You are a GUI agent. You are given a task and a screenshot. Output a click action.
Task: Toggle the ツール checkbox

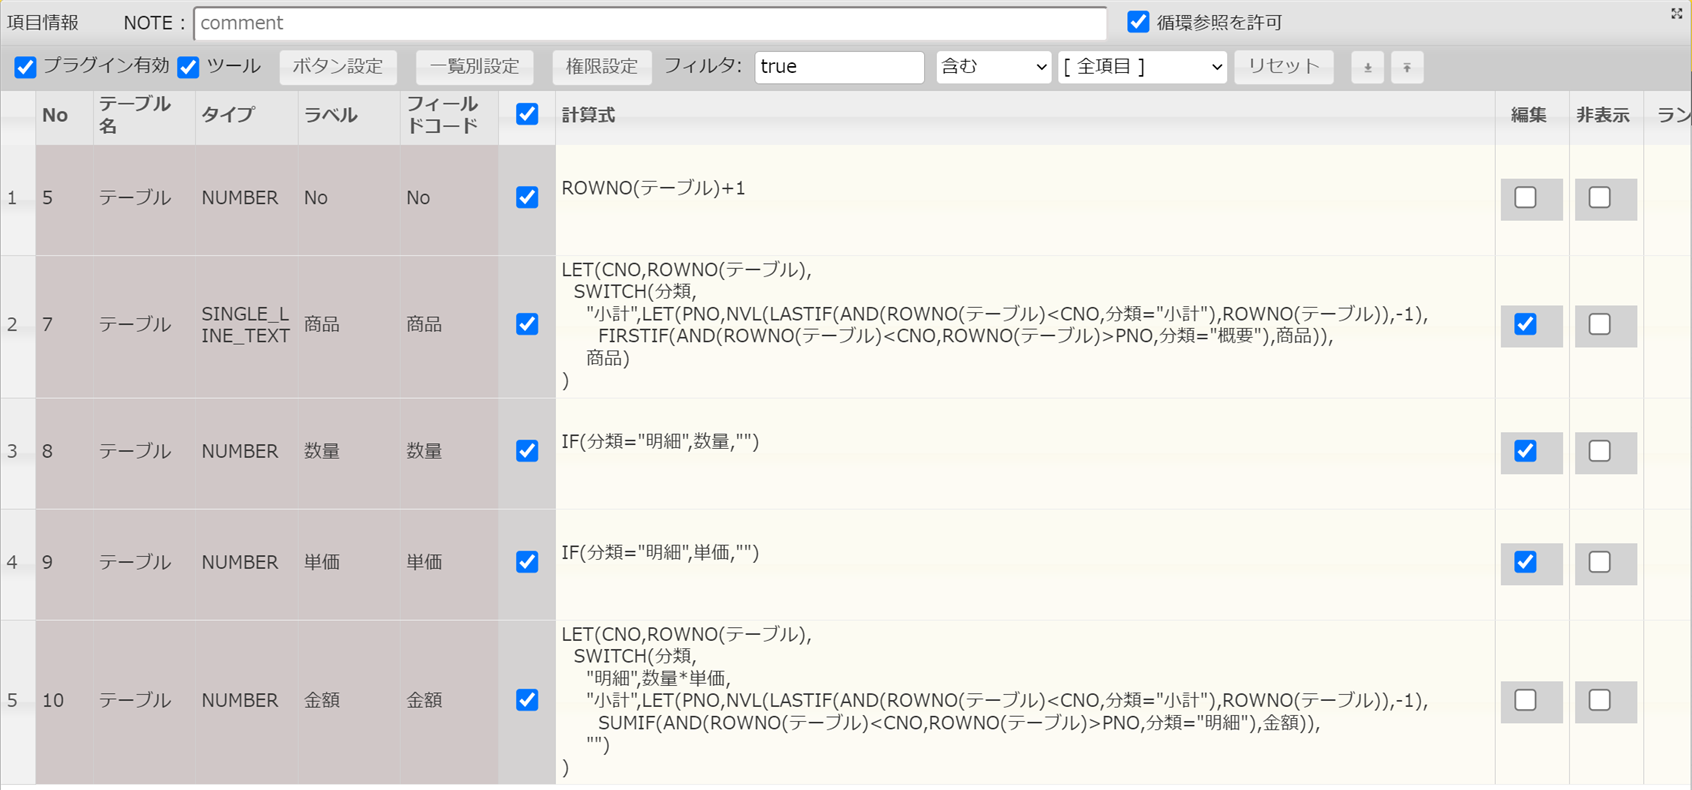[188, 67]
